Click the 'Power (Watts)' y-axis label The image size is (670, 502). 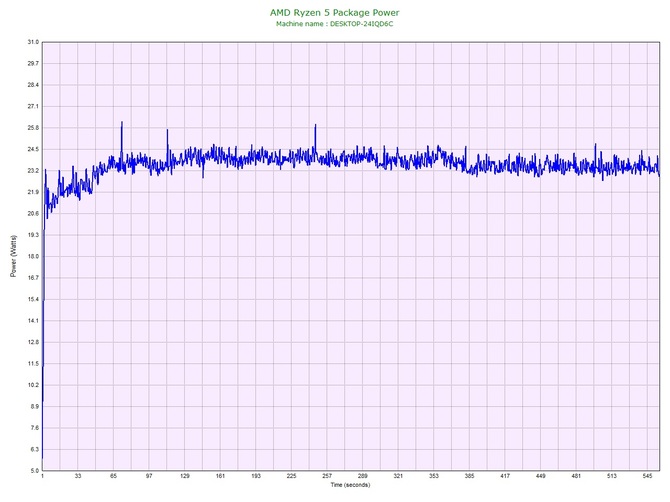pyautogui.click(x=13, y=256)
